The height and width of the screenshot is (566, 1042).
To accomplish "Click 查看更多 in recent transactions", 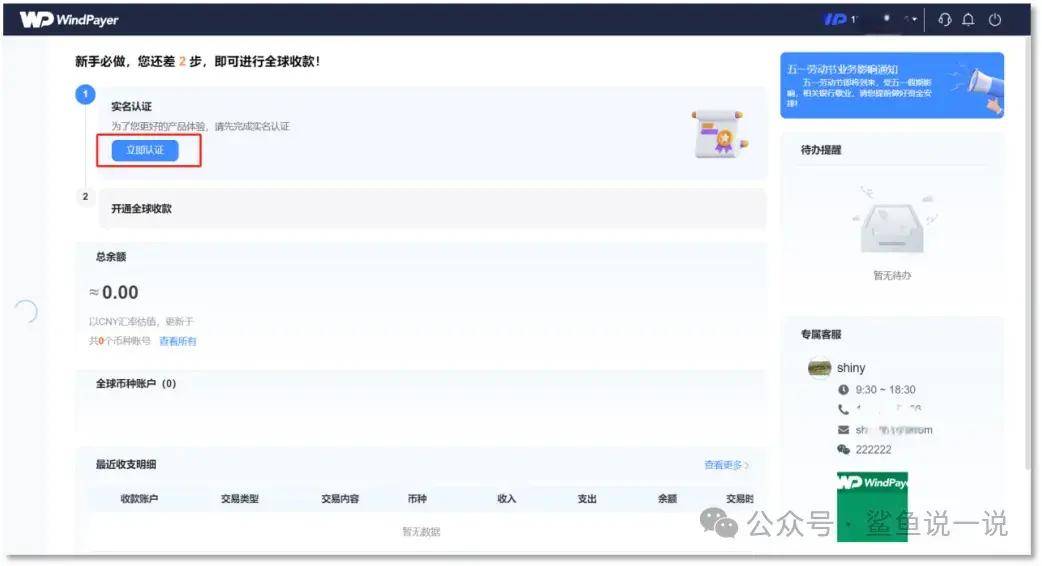I will (726, 465).
